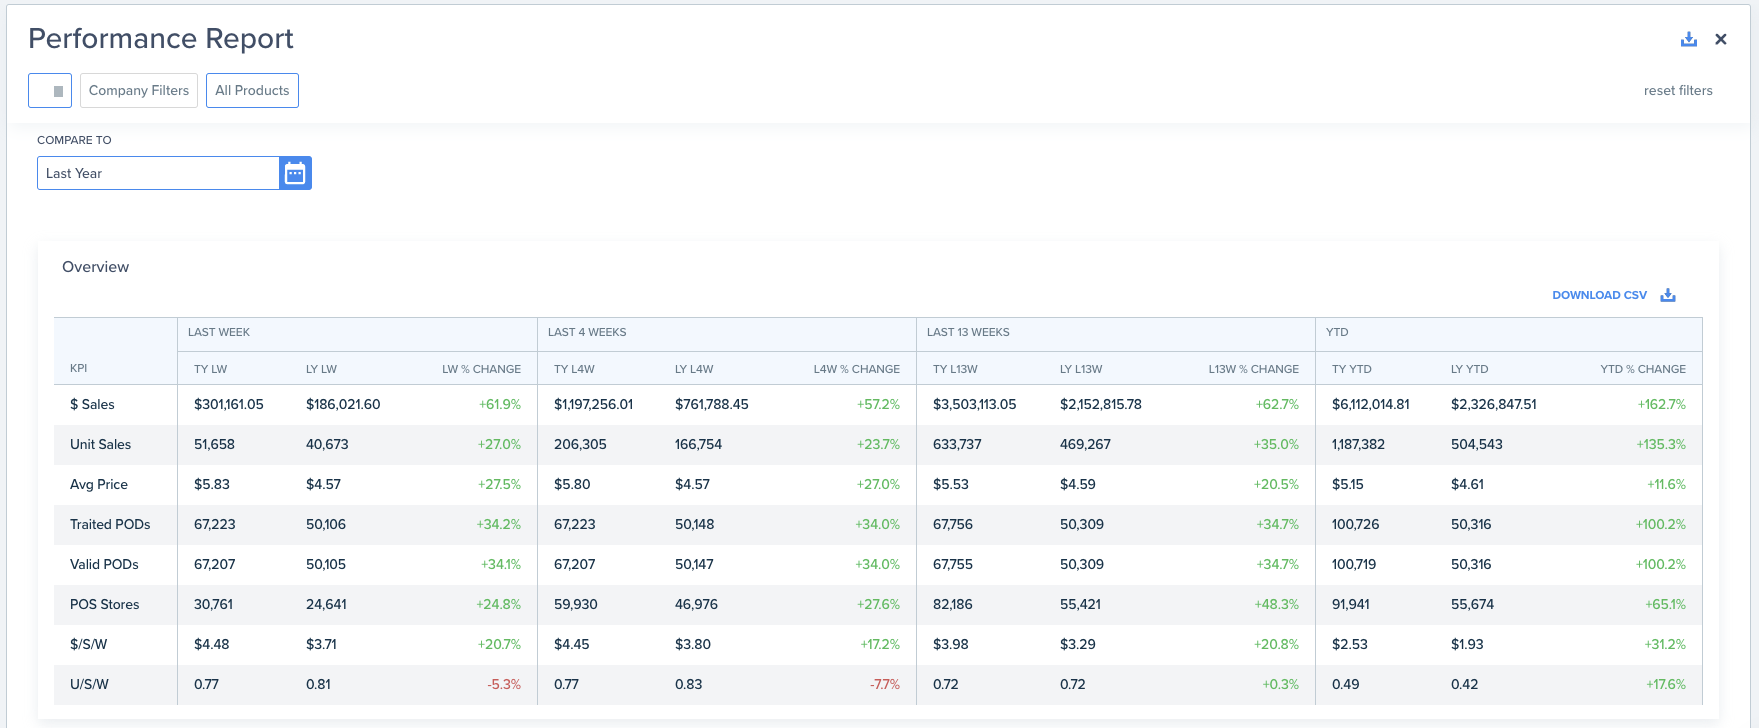Select the Valid PODs row label
Screen dimensions: 1759x728
click(104, 564)
